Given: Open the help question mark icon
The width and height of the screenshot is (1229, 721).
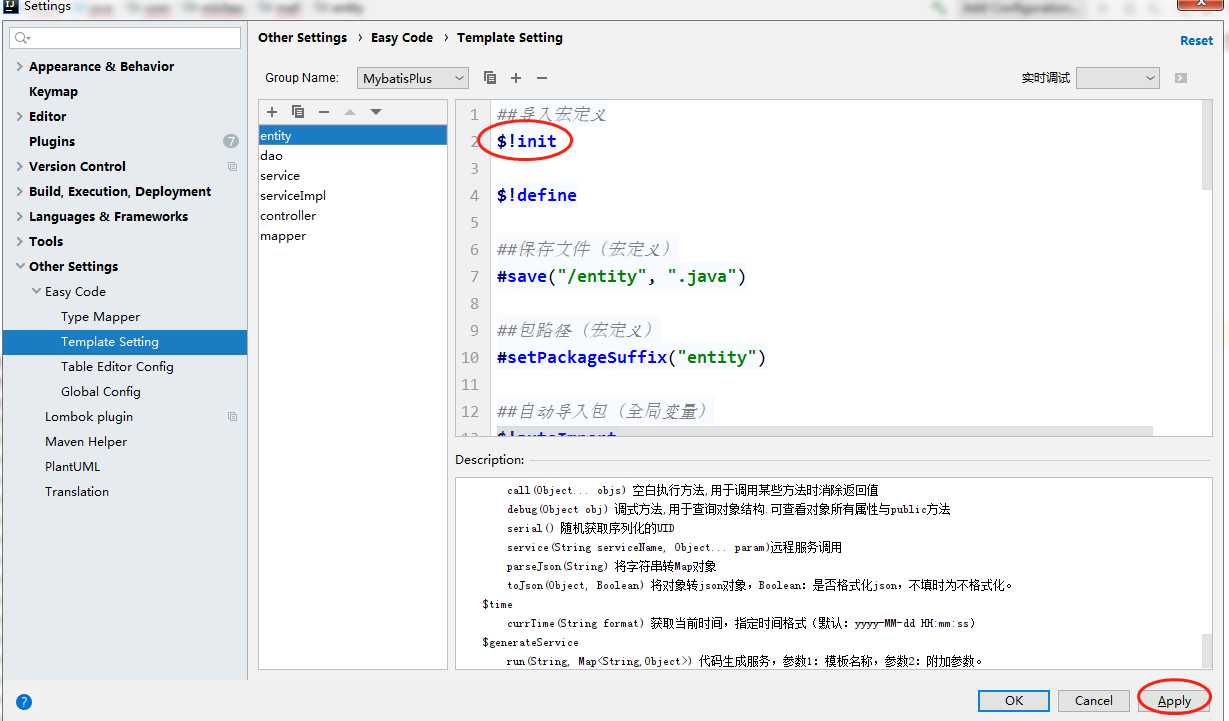Looking at the screenshot, I should click(25, 702).
